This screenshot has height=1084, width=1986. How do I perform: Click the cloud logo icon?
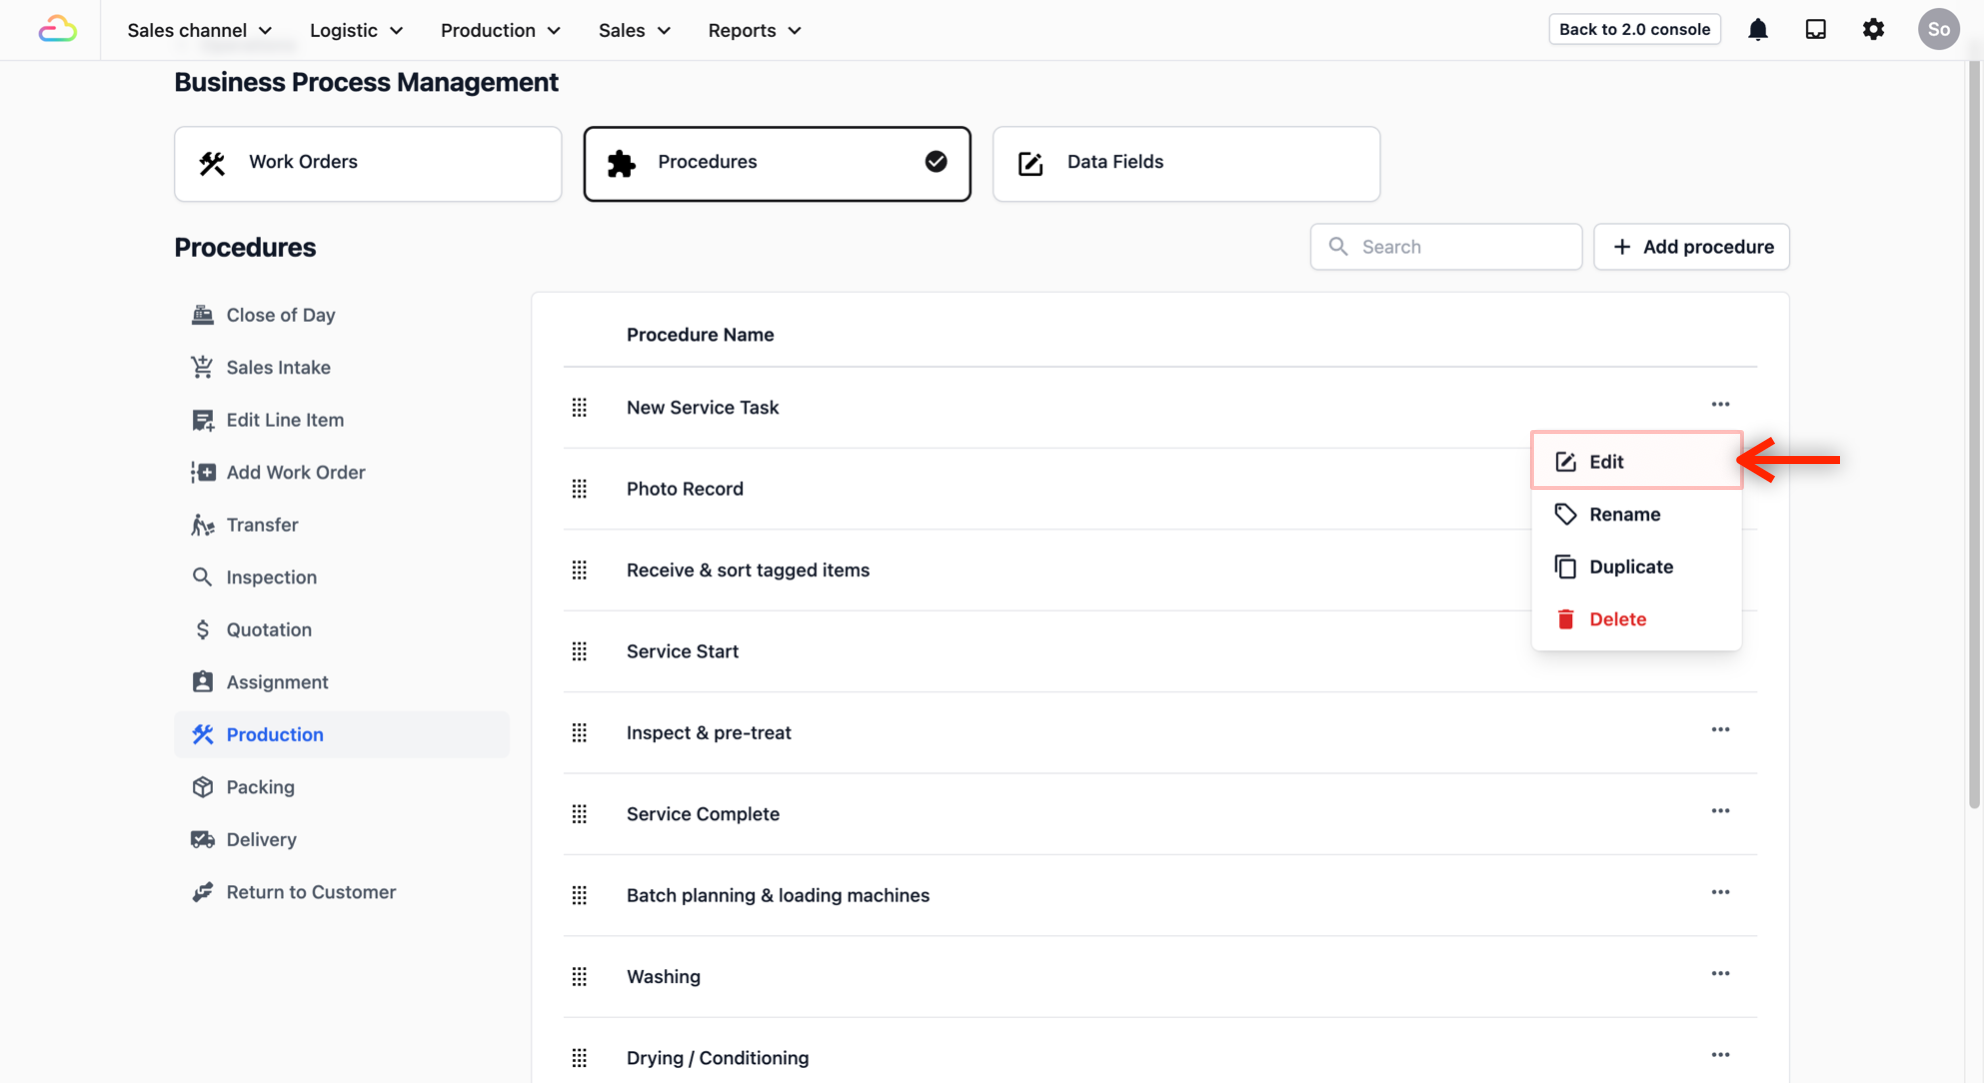pyautogui.click(x=57, y=30)
